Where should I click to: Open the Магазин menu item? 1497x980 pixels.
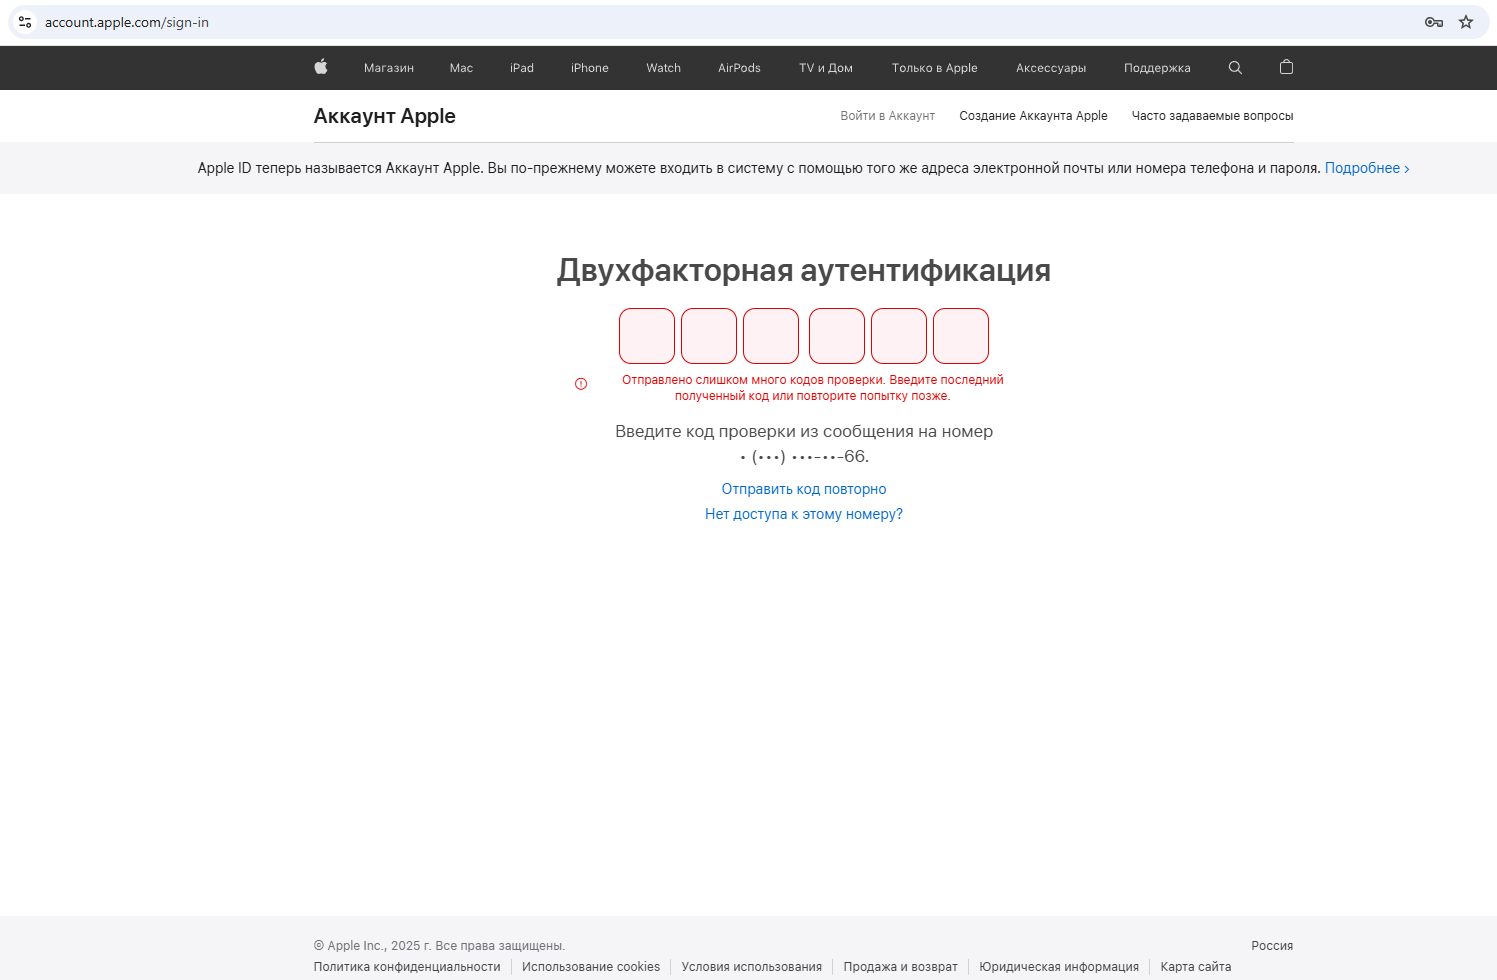tap(389, 68)
